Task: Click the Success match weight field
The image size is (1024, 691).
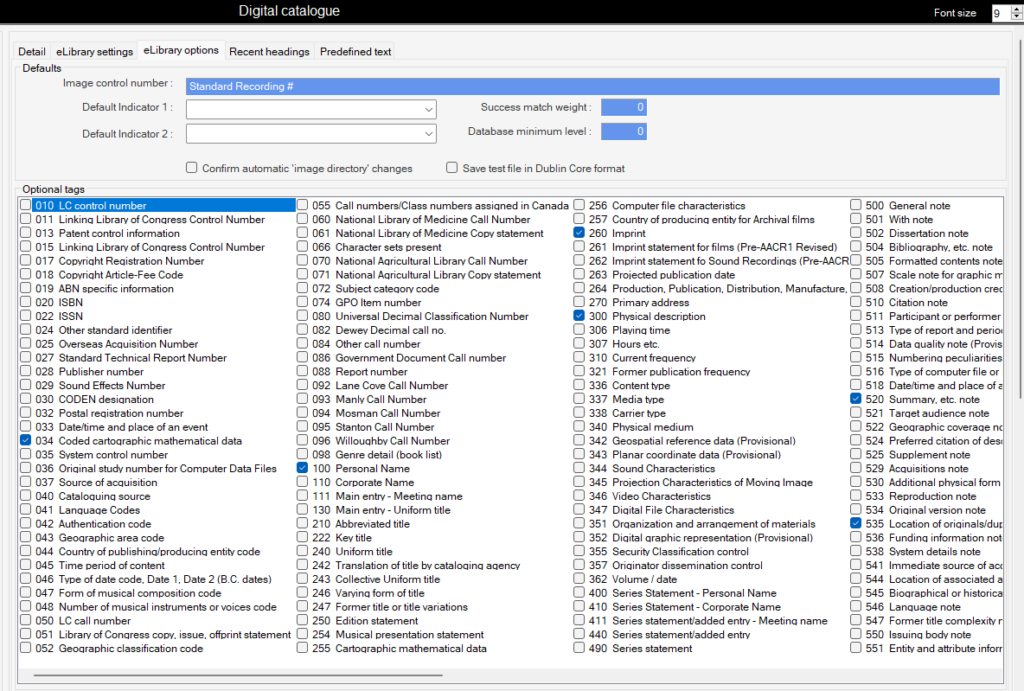Action: click(x=624, y=106)
